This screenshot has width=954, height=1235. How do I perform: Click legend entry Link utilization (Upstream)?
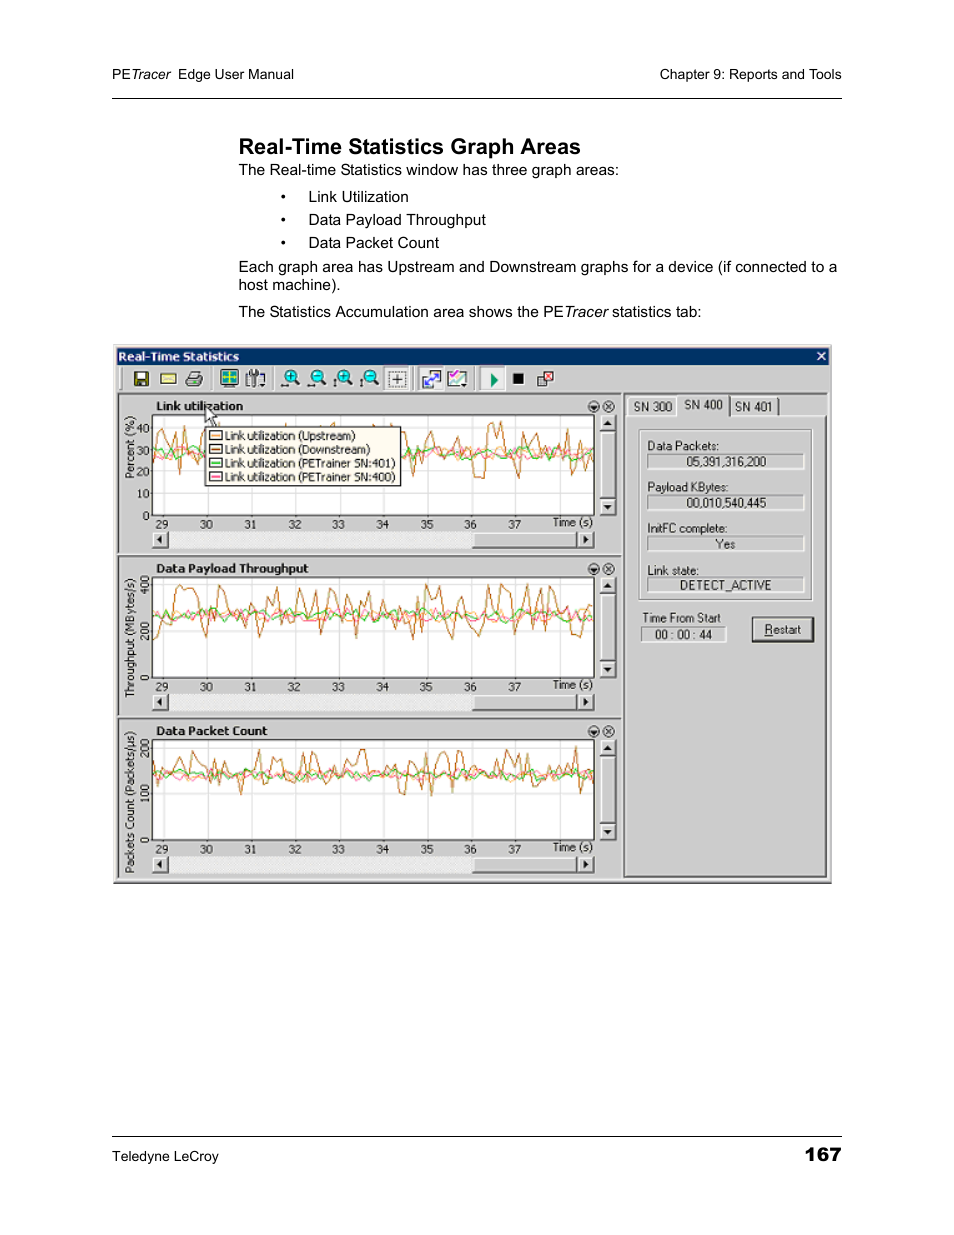(x=282, y=436)
